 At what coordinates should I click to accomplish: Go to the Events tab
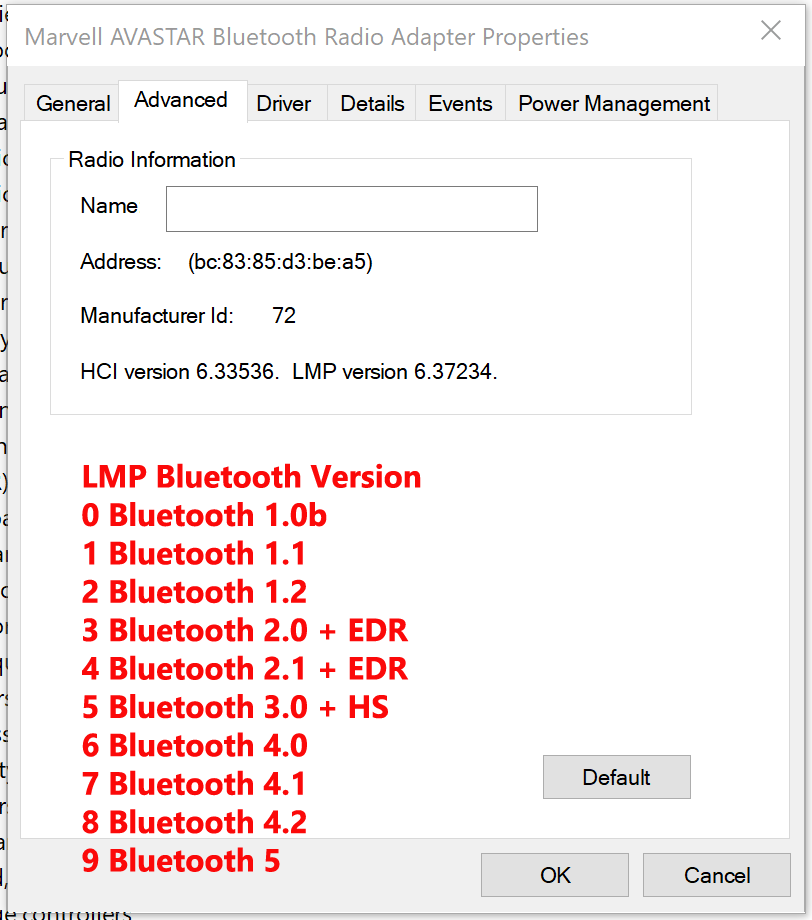[x=461, y=103]
